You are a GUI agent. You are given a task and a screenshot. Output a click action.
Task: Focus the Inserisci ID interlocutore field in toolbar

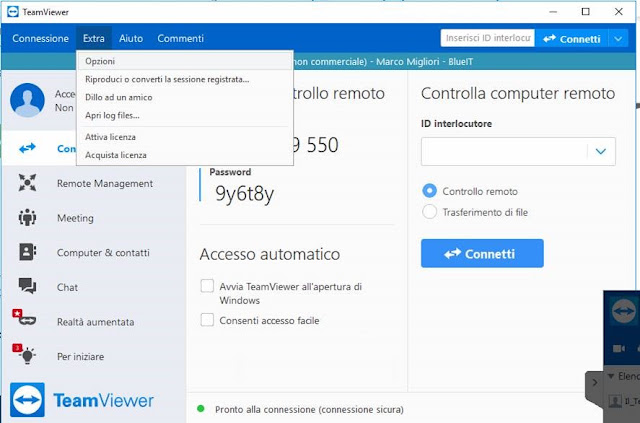pos(488,38)
